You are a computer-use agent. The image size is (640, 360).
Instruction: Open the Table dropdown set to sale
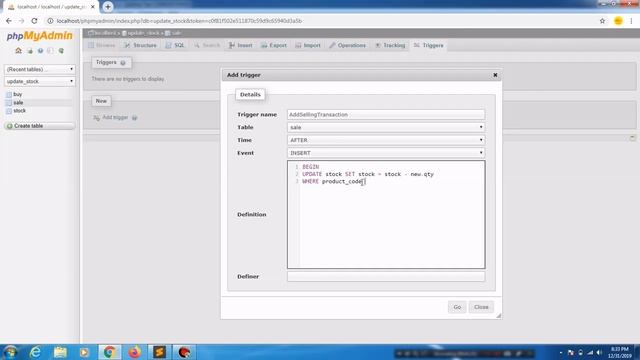386,127
